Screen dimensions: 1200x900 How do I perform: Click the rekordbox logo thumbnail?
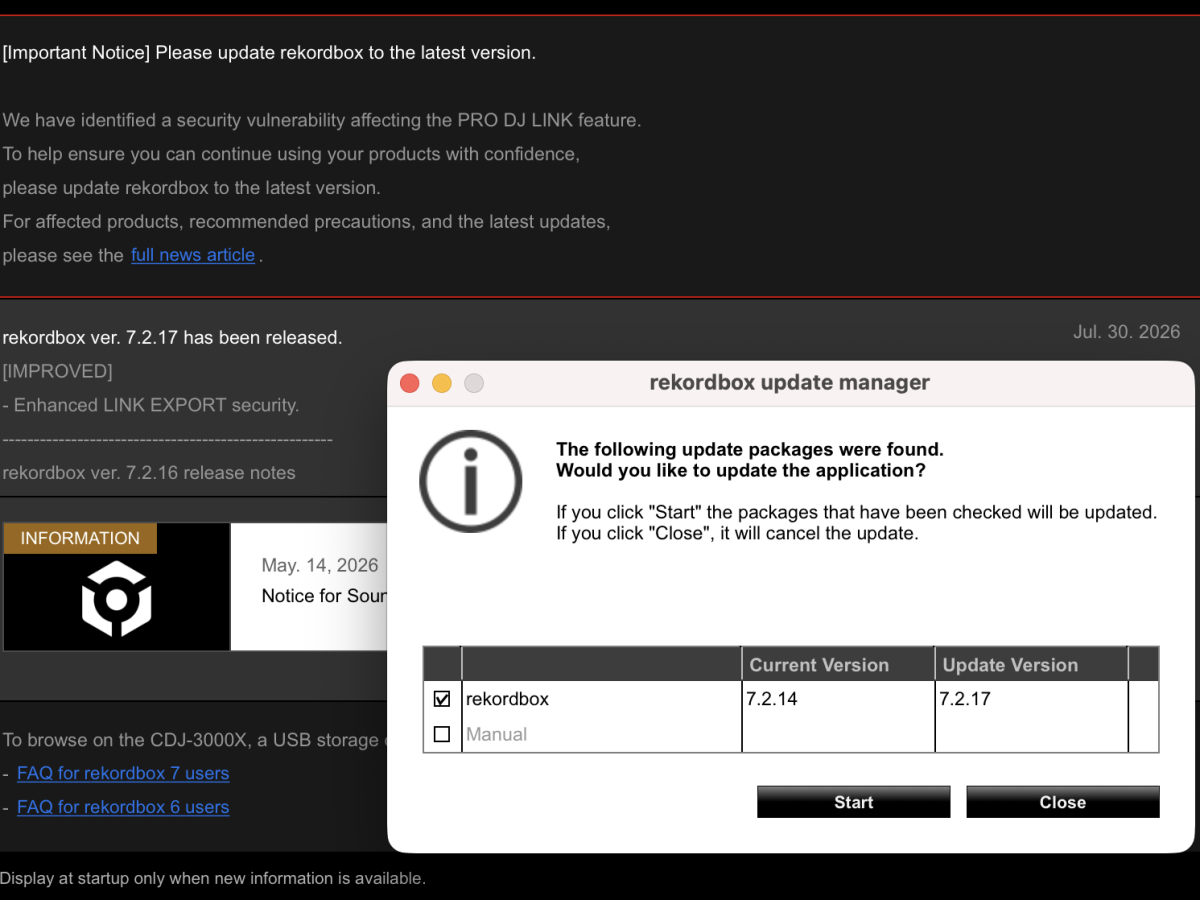(116, 600)
